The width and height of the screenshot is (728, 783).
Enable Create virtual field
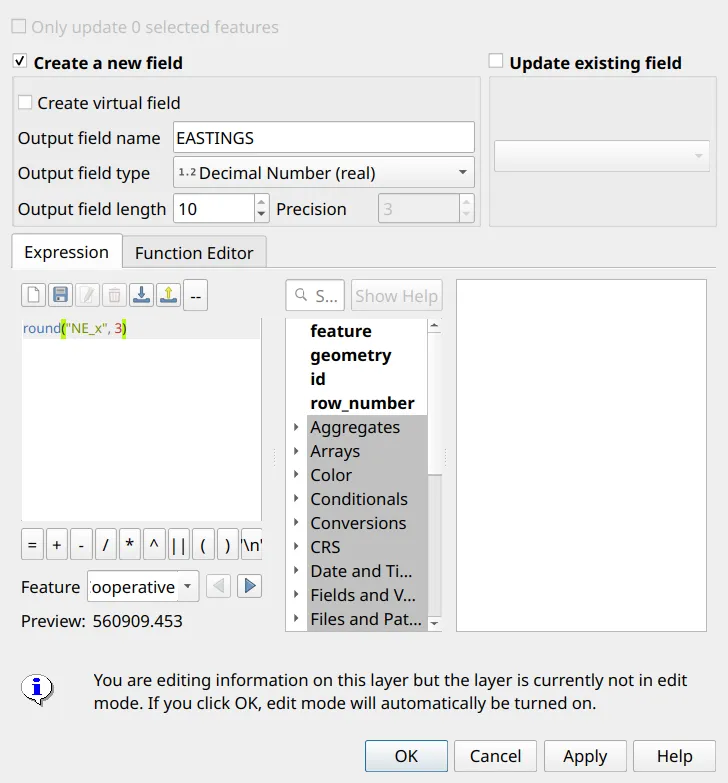coord(25,102)
